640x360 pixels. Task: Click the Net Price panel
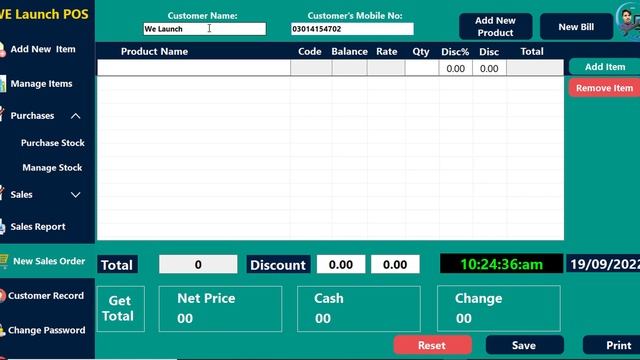coord(220,309)
